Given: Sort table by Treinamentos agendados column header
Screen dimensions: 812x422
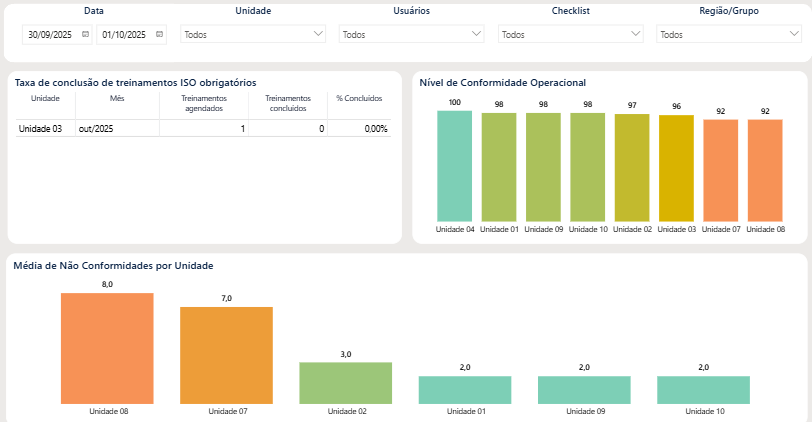Looking at the screenshot, I should pos(204,103).
